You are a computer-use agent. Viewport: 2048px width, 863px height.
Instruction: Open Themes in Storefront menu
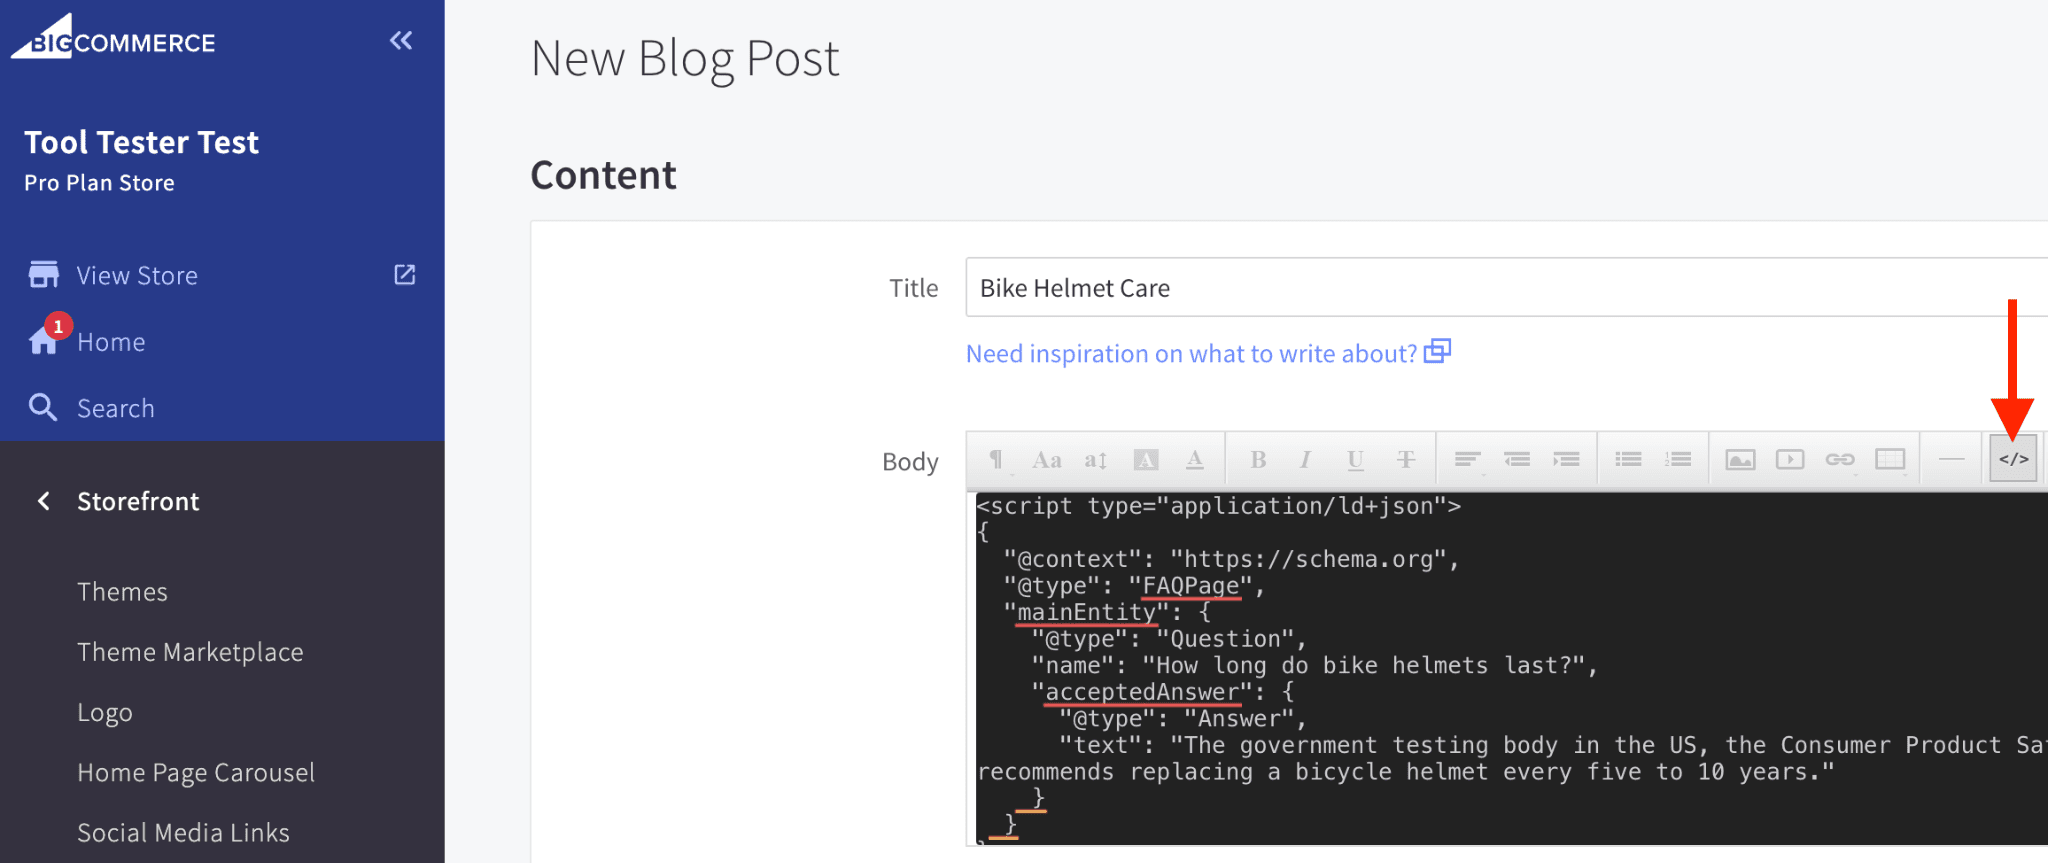point(122,592)
